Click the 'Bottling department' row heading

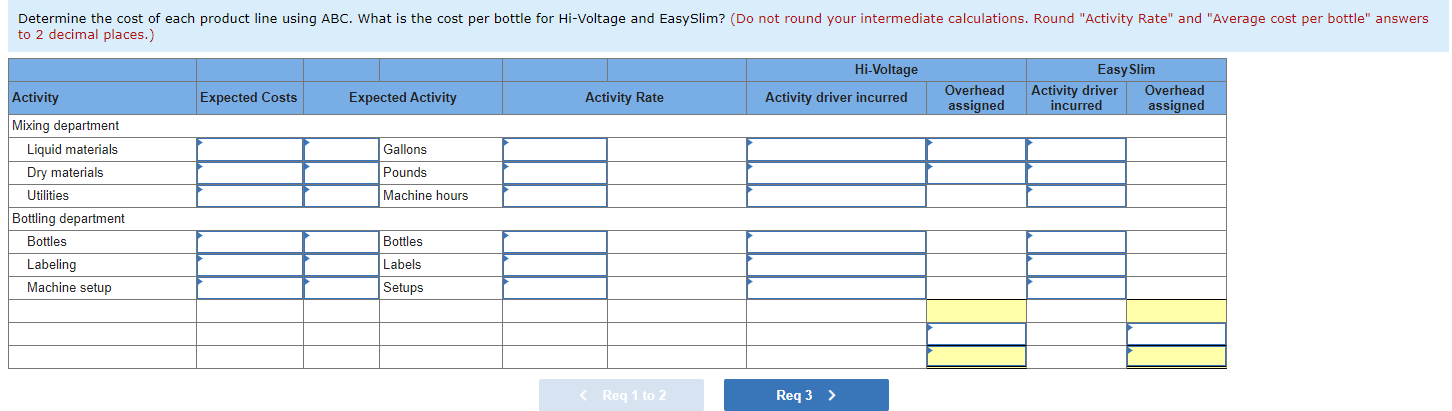[68, 218]
